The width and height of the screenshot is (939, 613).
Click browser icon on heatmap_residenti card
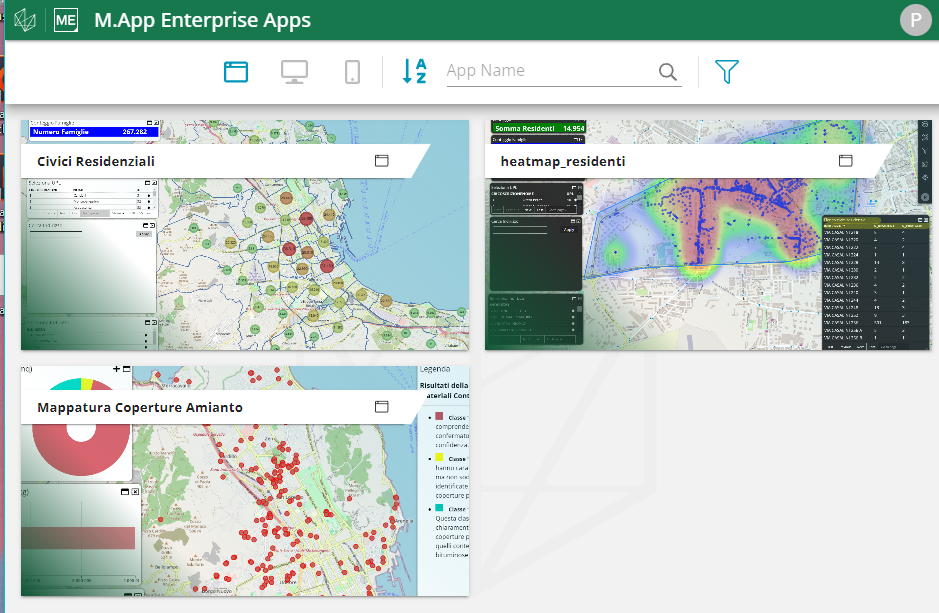click(846, 160)
